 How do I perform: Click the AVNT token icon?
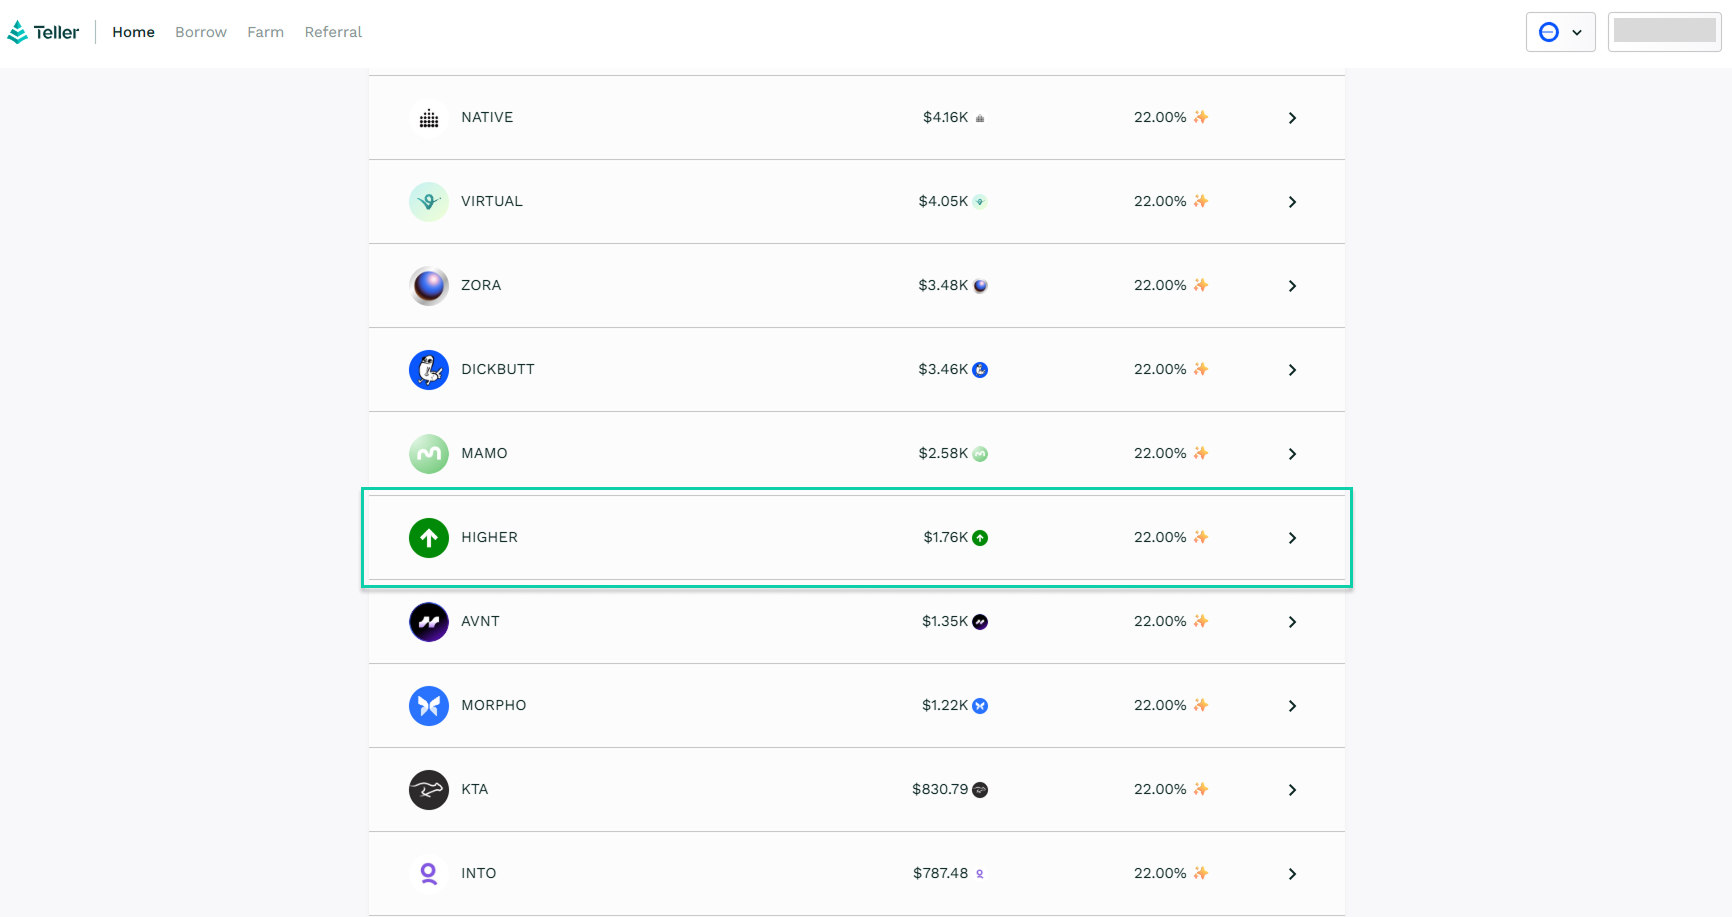pos(429,622)
